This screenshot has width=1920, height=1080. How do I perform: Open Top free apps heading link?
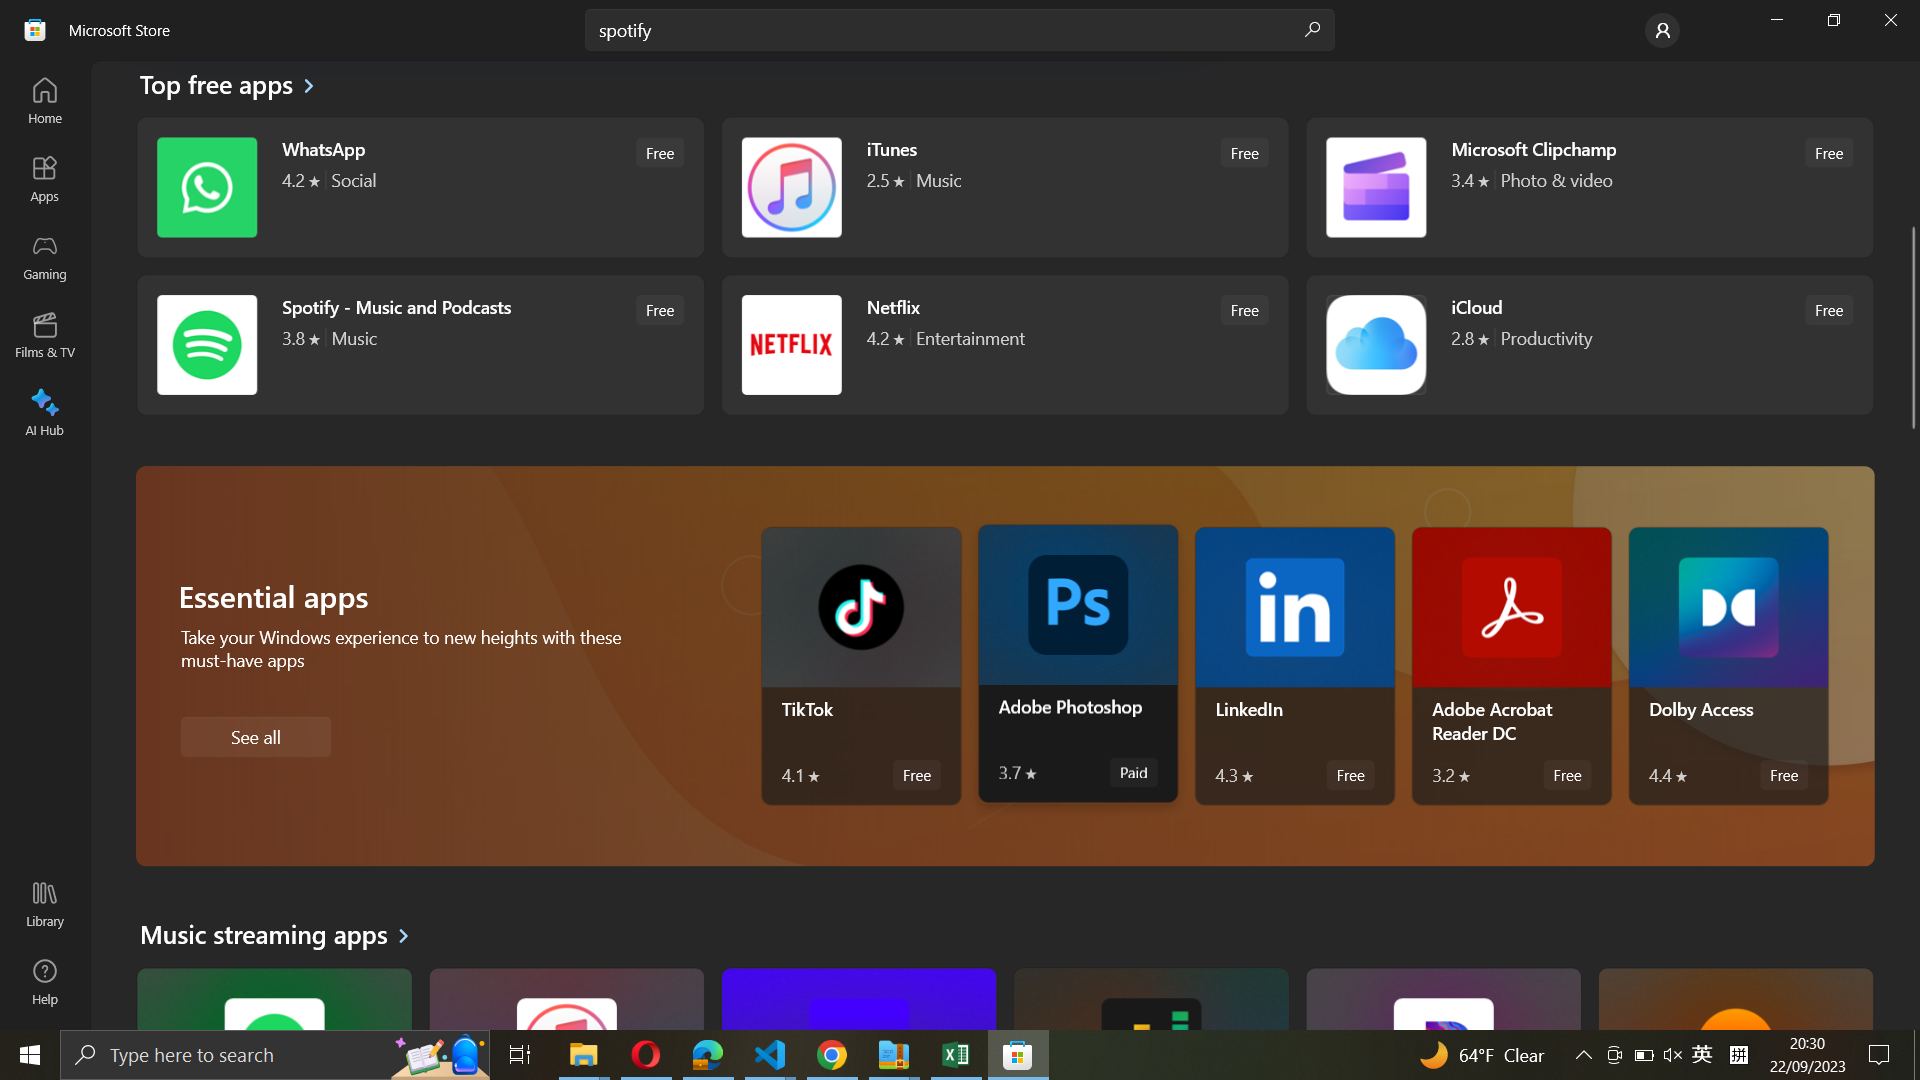tap(216, 86)
